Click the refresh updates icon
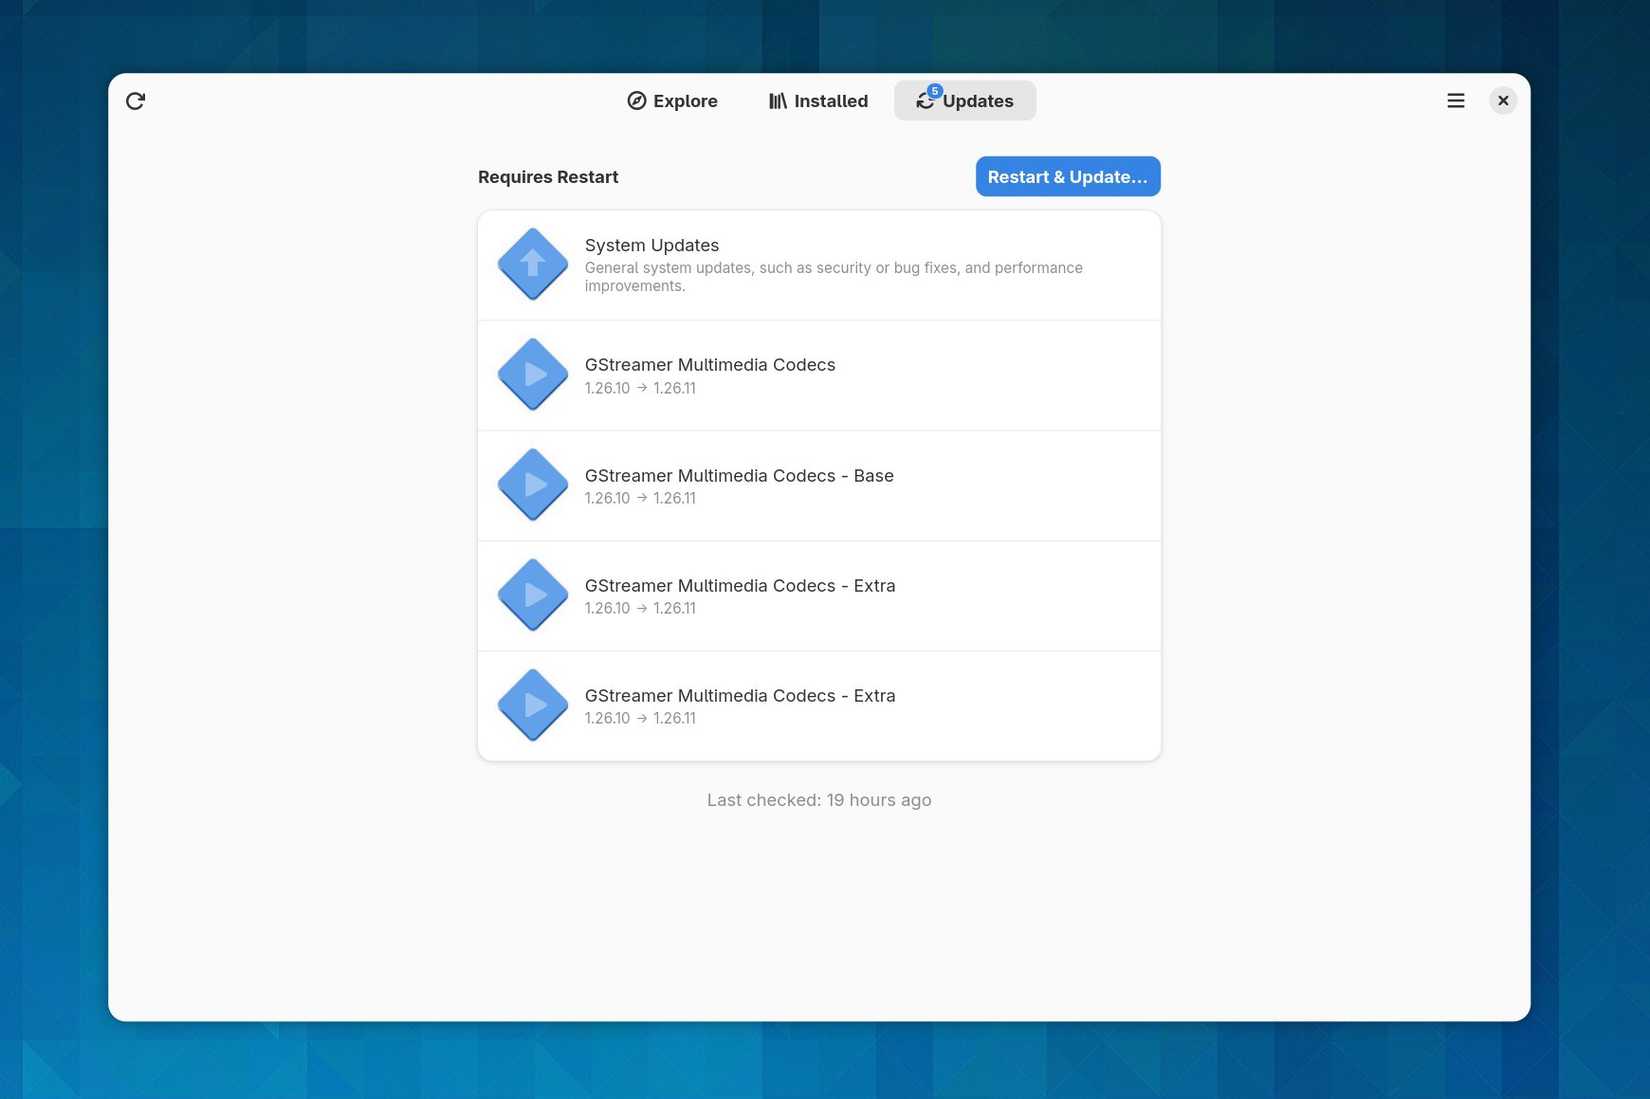Screen dimensions: 1650x1099 point(135,101)
